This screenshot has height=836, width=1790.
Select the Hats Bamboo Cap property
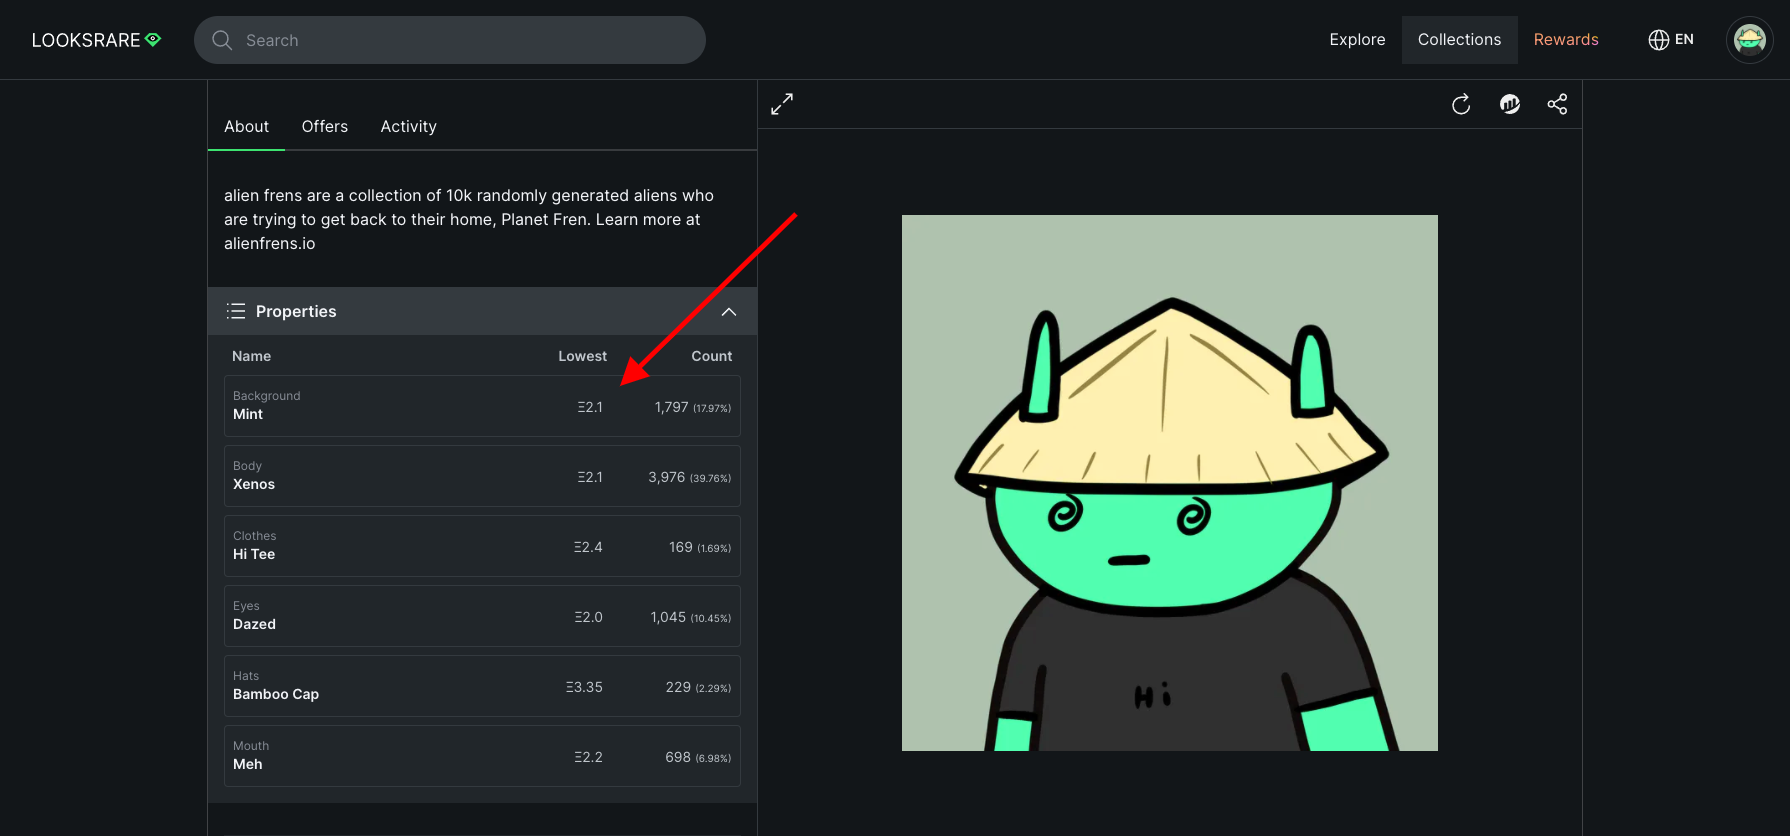coord(482,686)
